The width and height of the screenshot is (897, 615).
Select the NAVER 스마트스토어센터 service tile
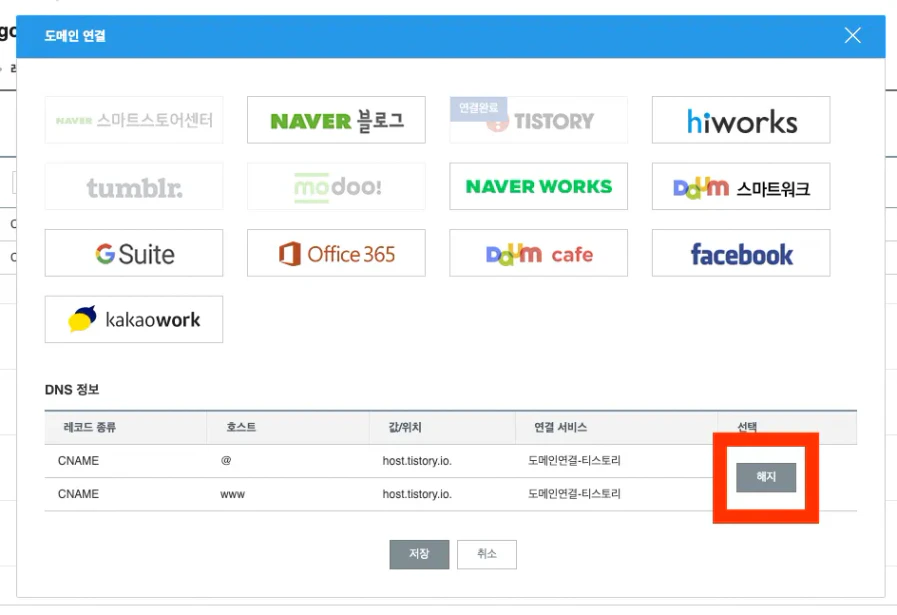(134, 120)
